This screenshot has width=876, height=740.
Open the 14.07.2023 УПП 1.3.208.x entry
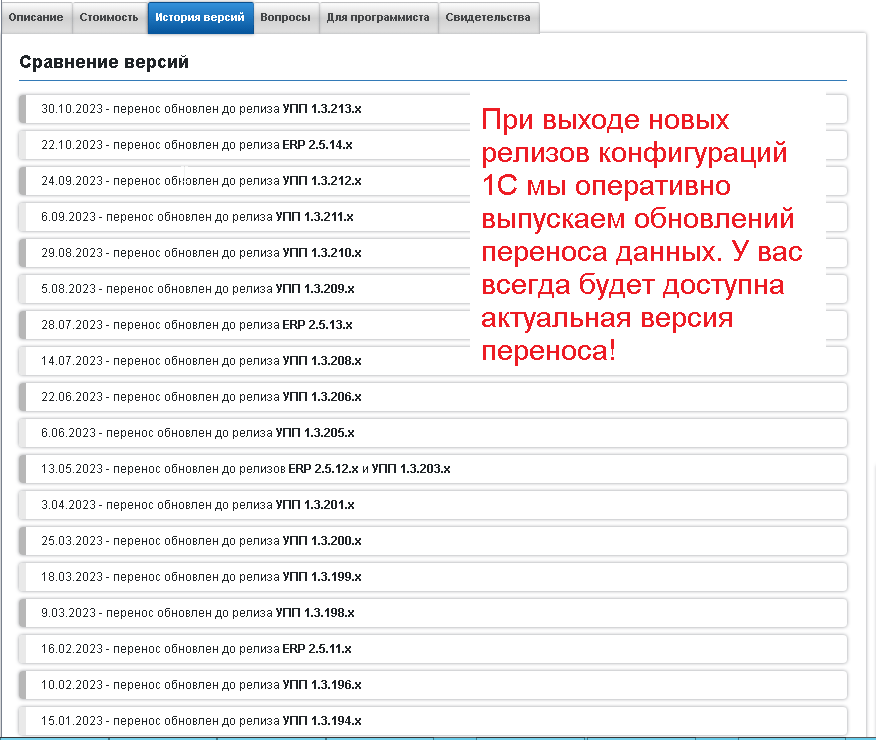200,361
